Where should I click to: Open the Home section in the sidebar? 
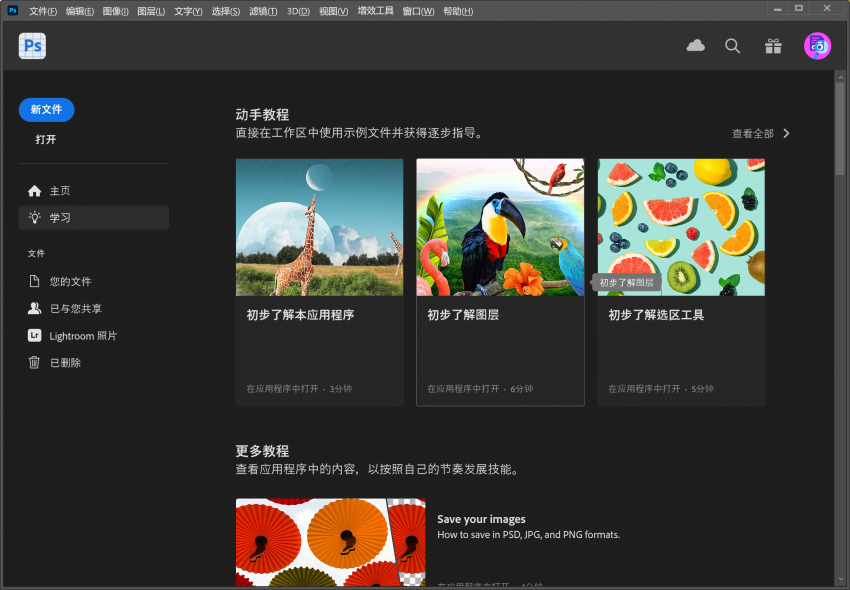click(57, 190)
